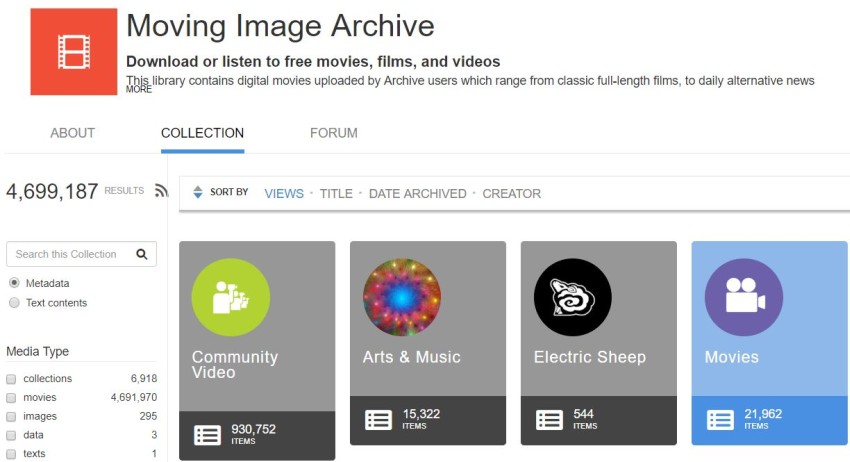Open the Movies collection title

732,357
